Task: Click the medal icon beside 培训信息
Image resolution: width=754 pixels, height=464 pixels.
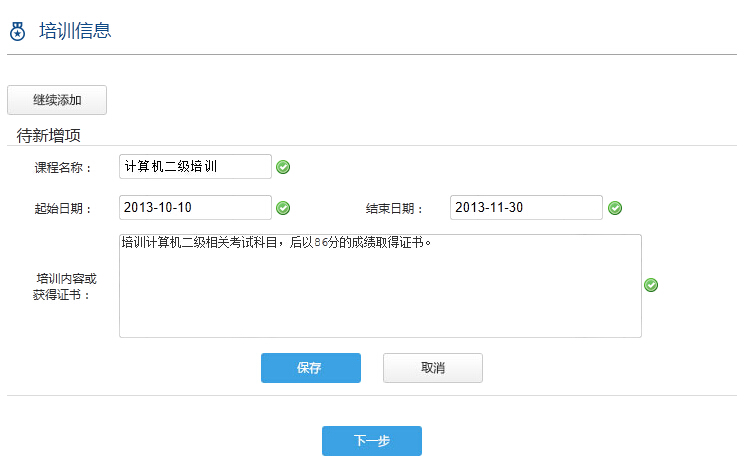Action: pos(17,32)
